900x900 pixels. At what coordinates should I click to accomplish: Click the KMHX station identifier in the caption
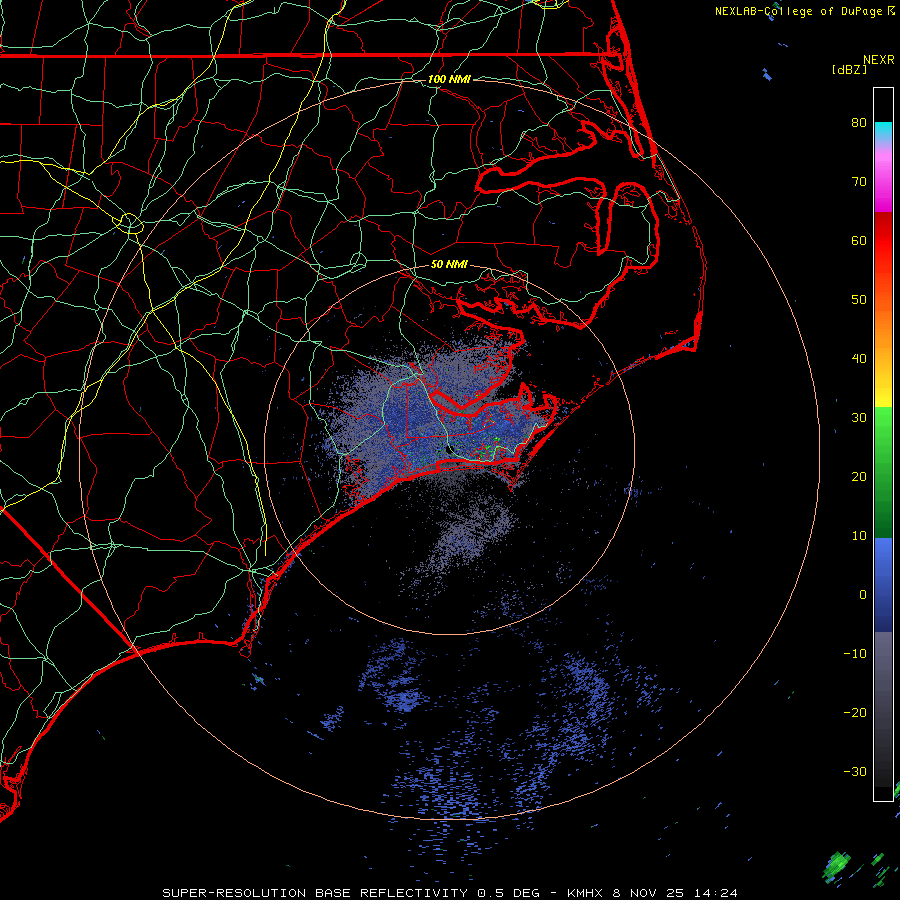tap(584, 893)
